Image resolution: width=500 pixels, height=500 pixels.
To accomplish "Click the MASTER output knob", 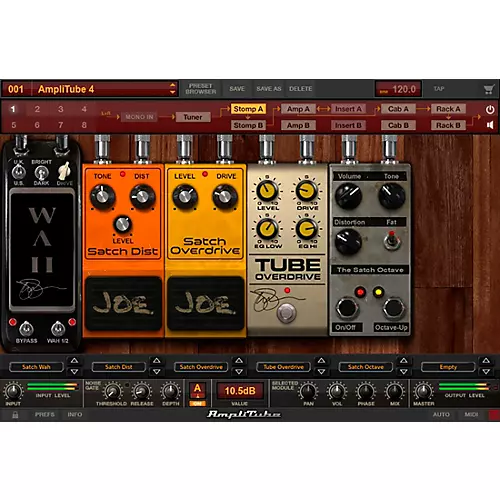I will [x=423, y=391].
